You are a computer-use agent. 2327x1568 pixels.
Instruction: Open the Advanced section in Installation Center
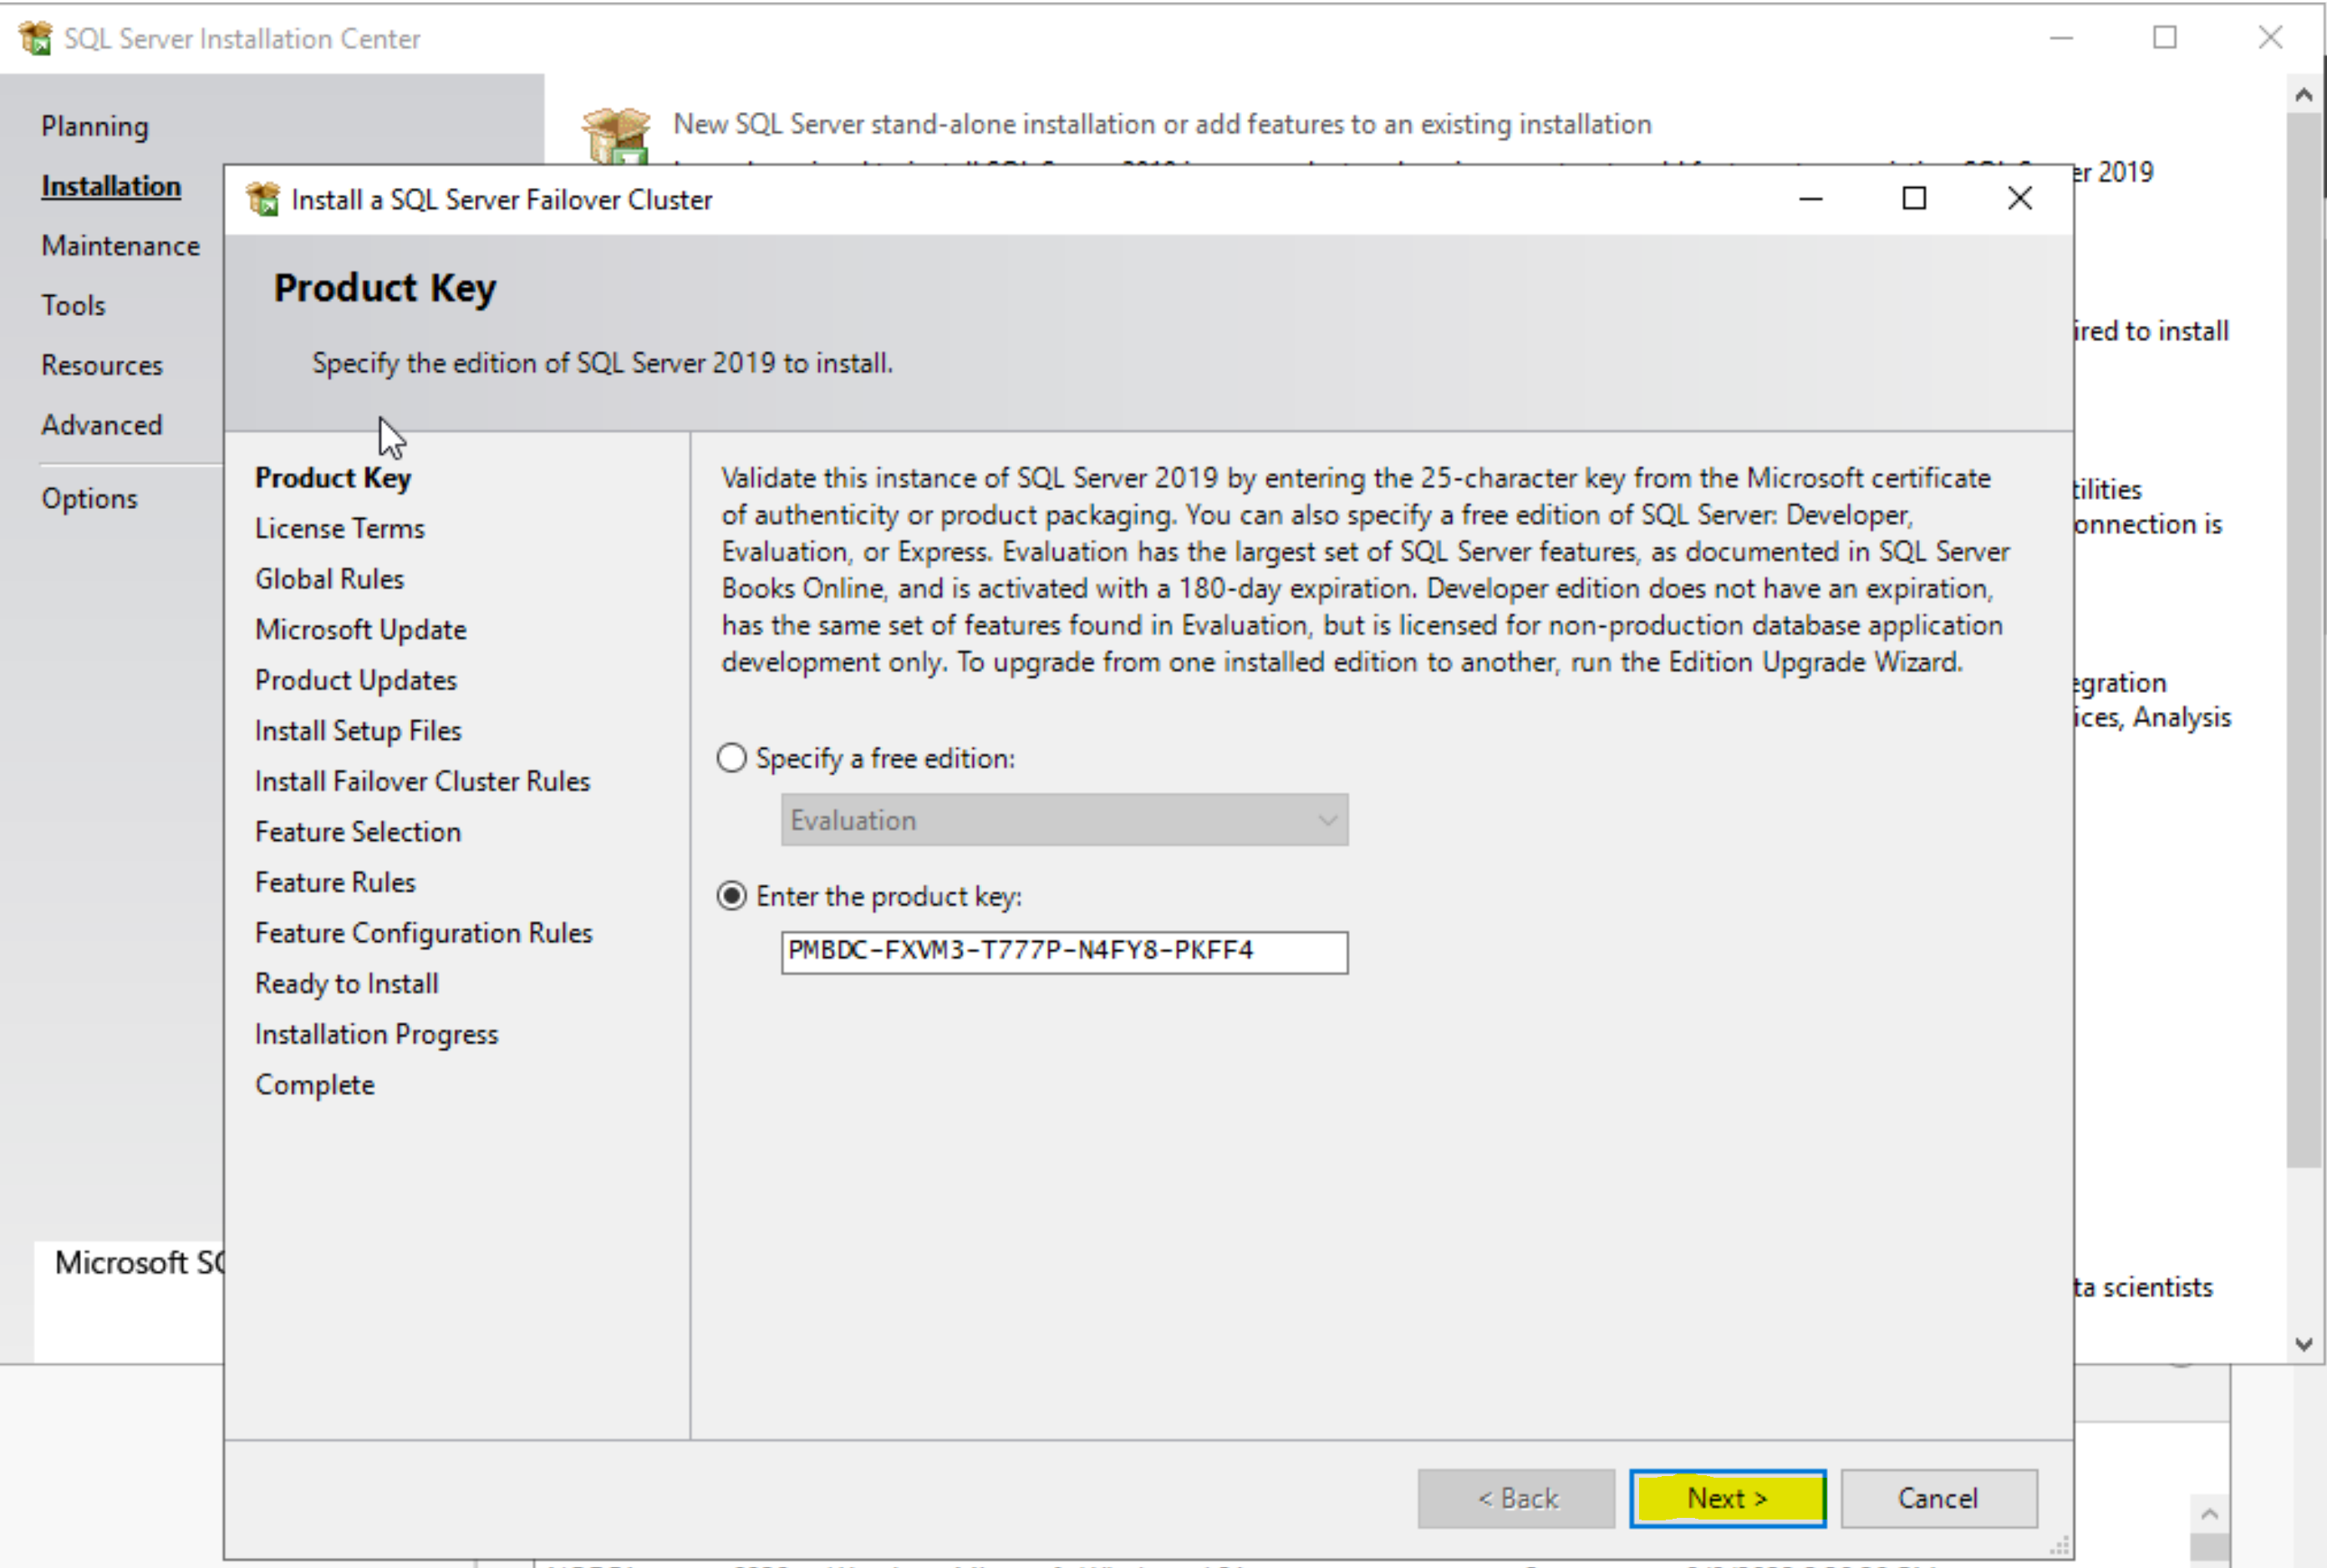click(101, 425)
